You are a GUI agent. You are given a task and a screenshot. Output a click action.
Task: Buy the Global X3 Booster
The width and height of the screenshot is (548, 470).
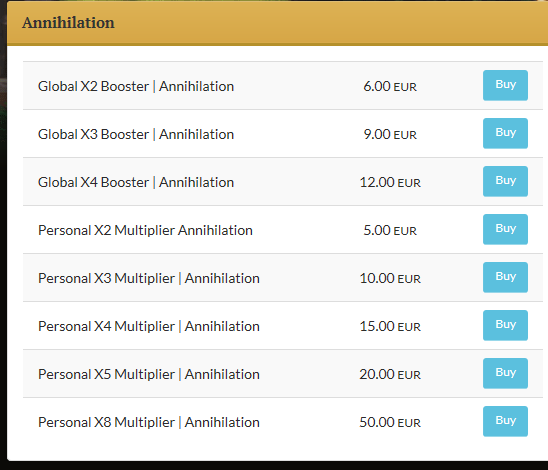(x=505, y=133)
